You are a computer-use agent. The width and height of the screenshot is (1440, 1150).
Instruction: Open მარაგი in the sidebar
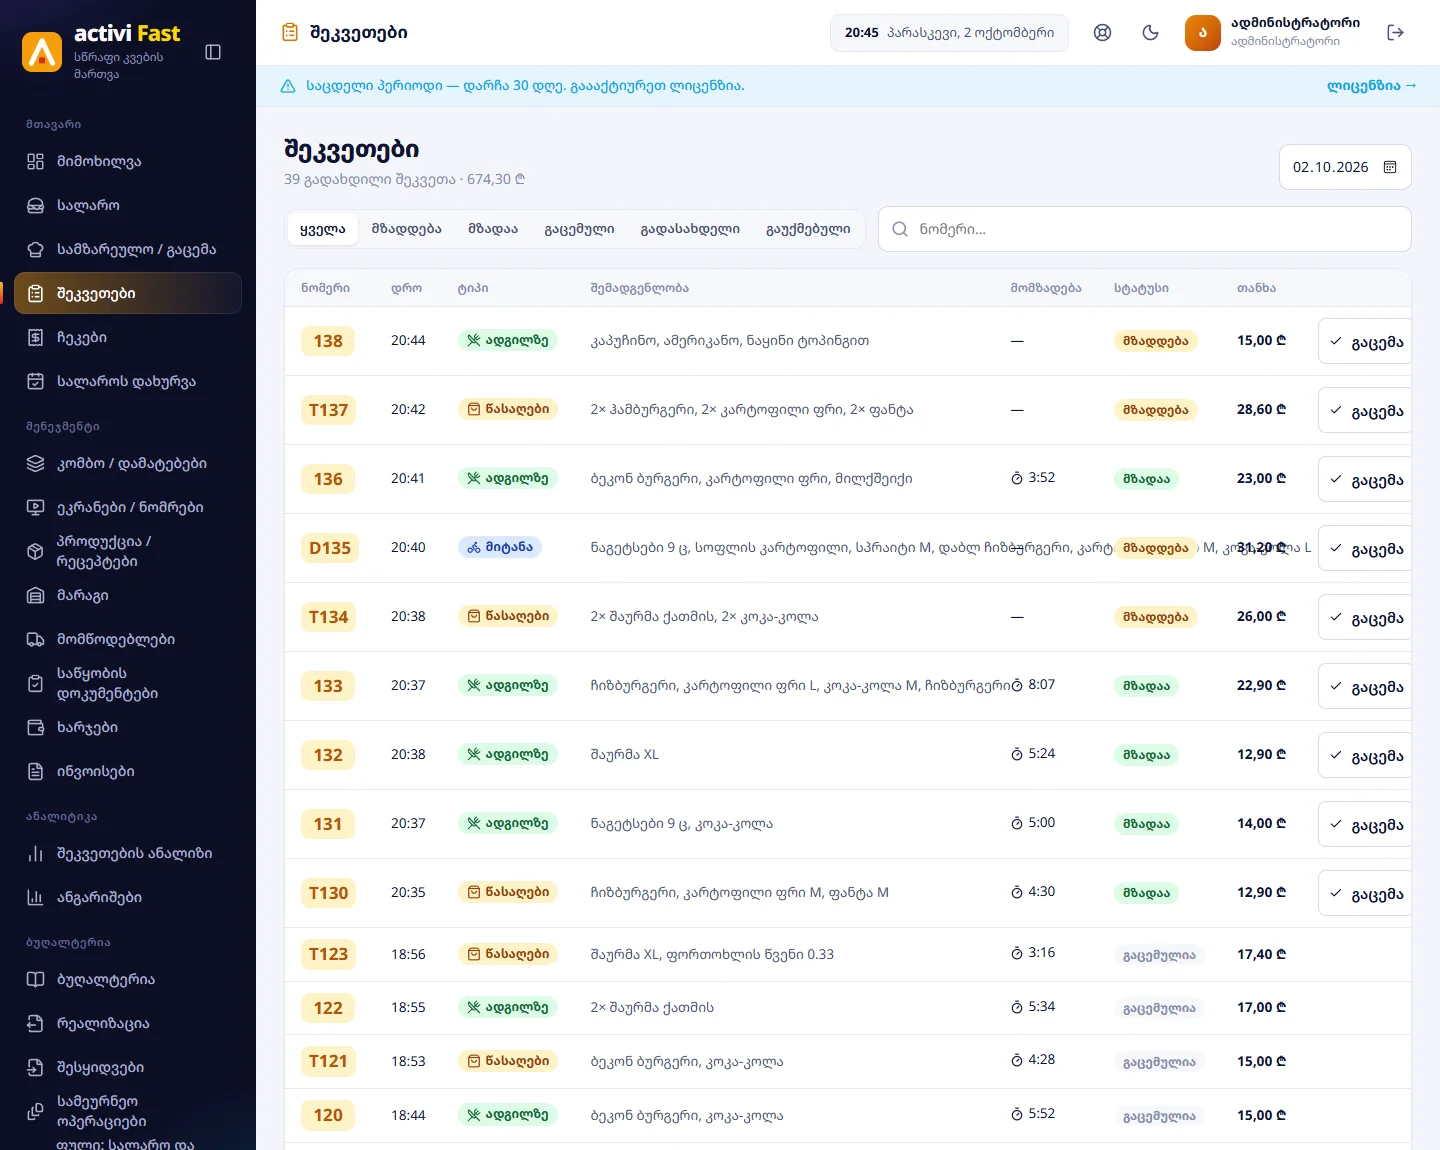coord(128,595)
